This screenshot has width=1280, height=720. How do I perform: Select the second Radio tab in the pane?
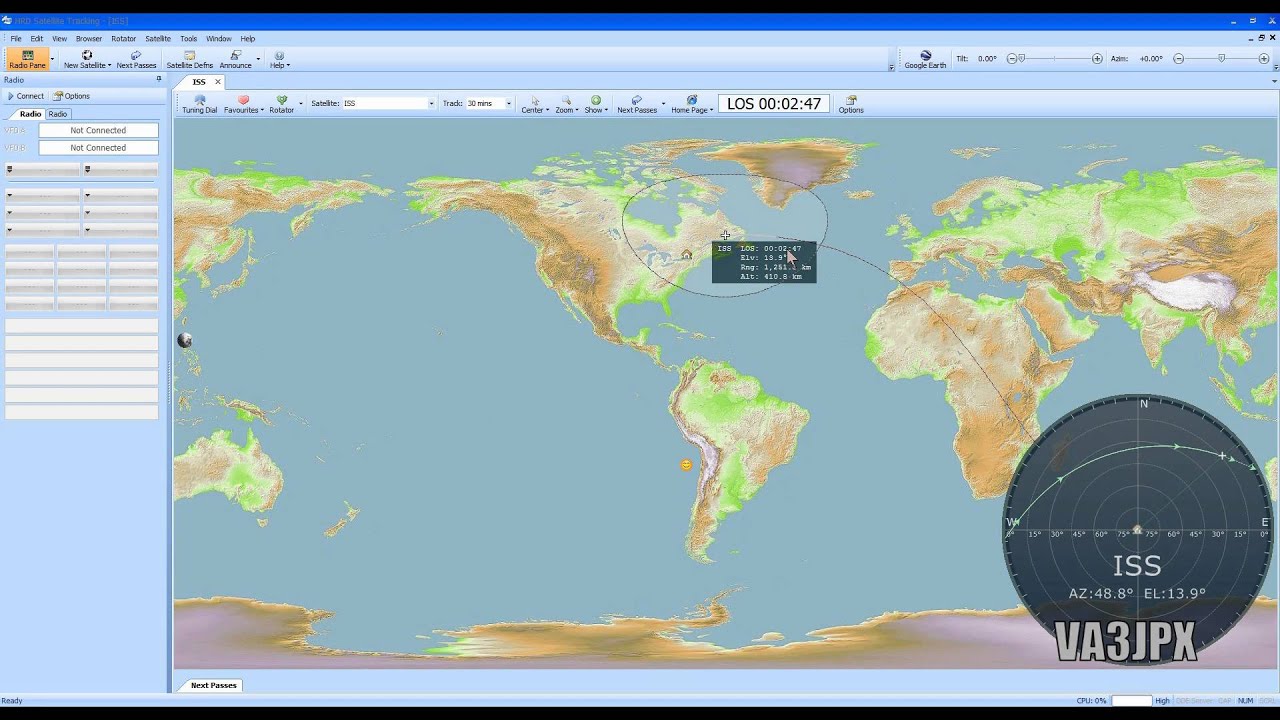[x=58, y=114]
